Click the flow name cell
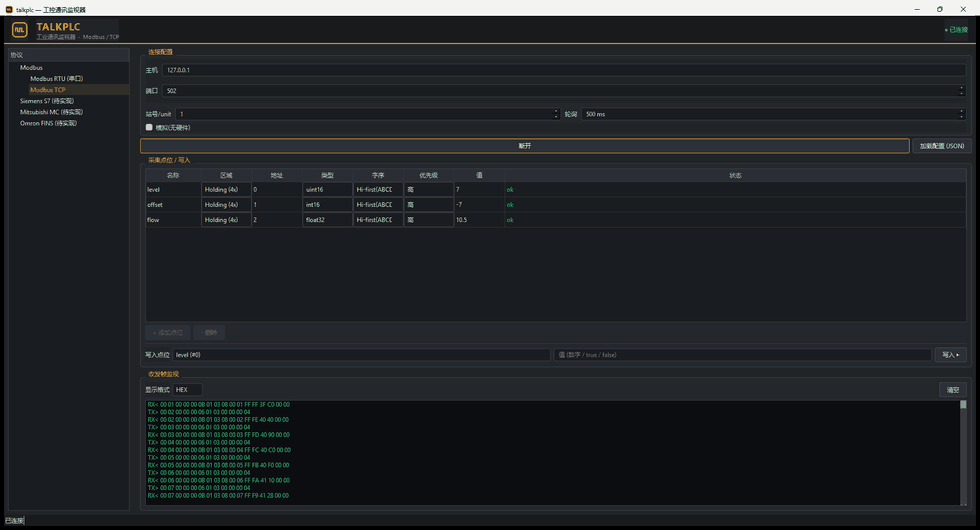 click(173, 220)
